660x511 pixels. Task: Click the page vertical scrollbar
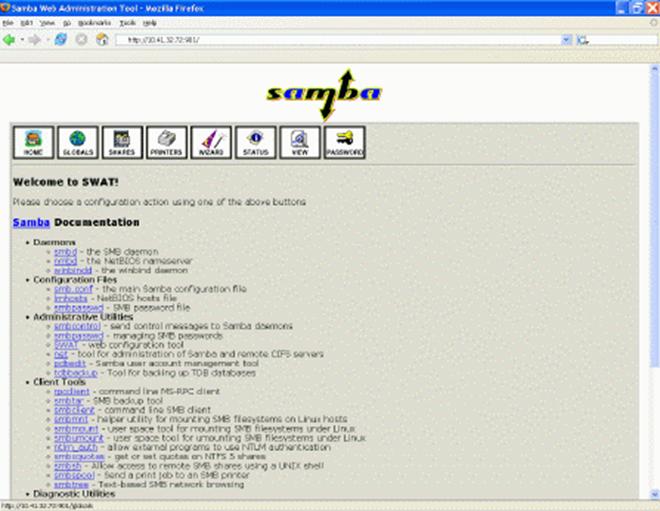pyautogui.click(x=655, y=219)
